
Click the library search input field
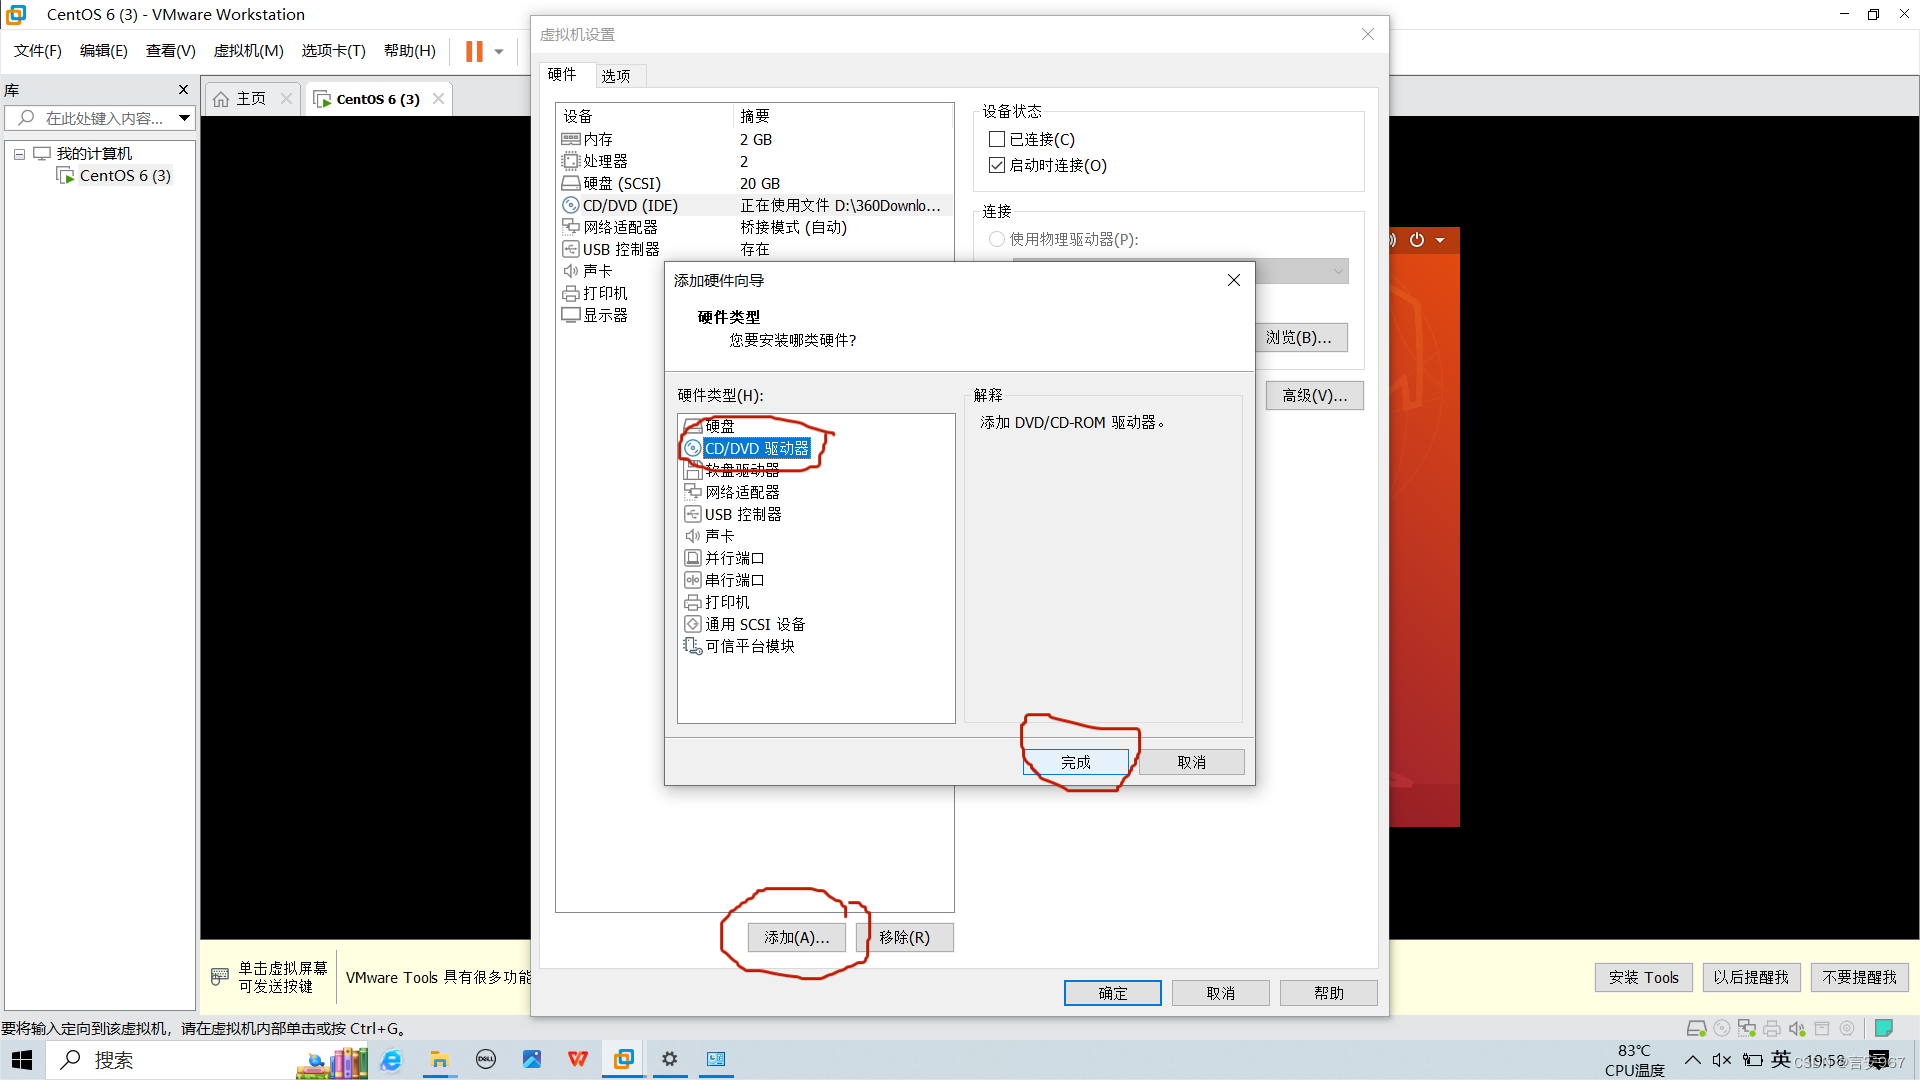pyautogui.click(x=104, y=118)
